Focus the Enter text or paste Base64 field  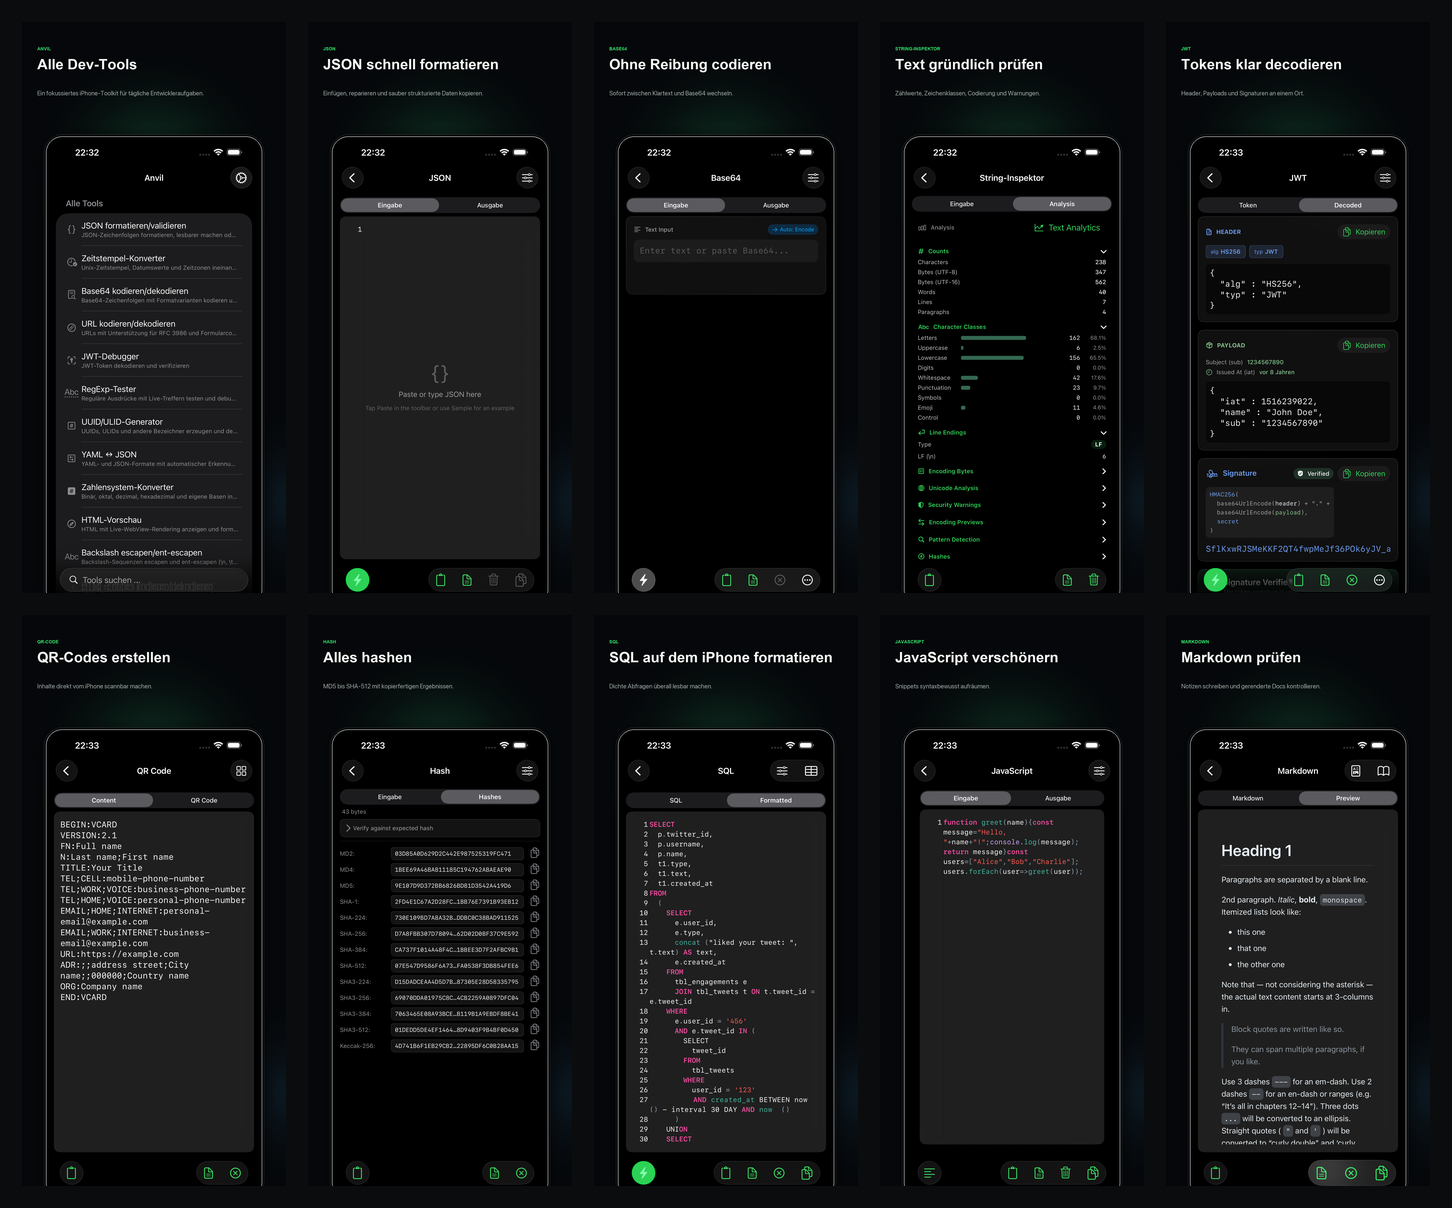(726, 251)
